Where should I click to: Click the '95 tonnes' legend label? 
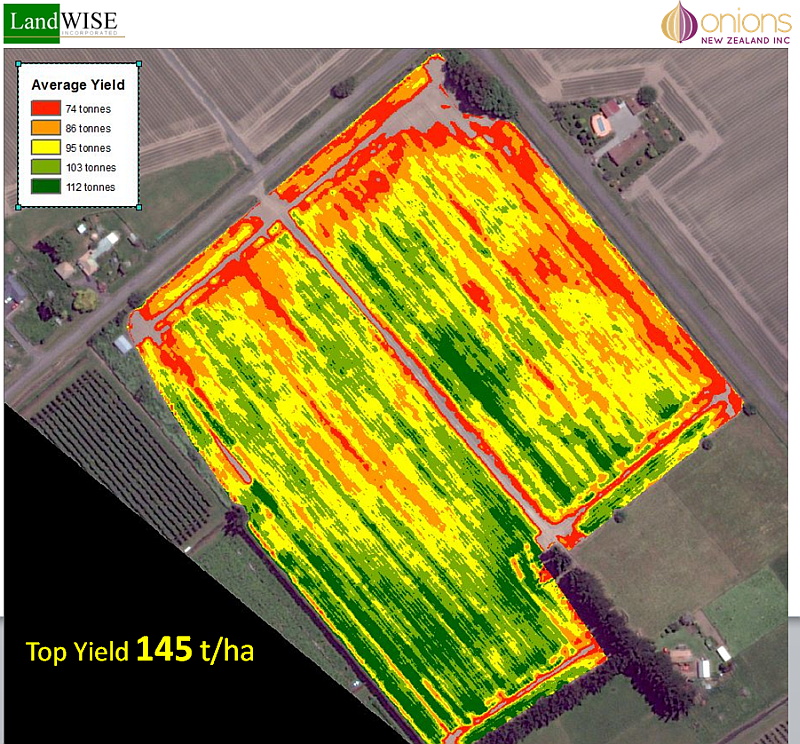click(88, 148)
